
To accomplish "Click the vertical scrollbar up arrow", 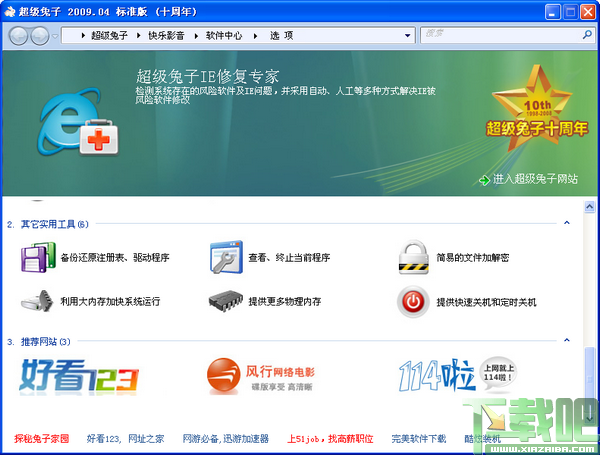I will pos(590,207).
